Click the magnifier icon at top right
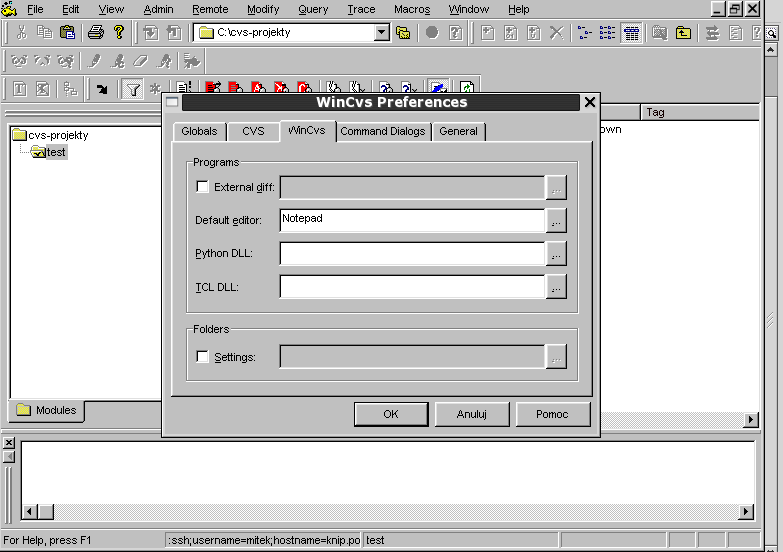 [x=772, y=33]
